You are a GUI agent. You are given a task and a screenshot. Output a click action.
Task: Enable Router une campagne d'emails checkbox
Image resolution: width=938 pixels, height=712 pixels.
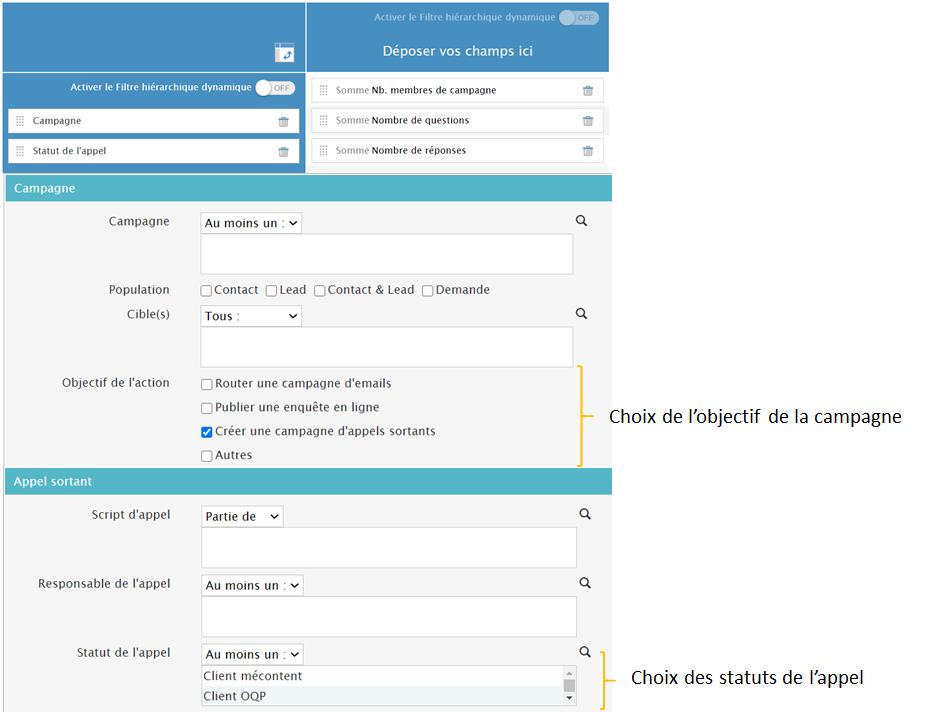207,384
